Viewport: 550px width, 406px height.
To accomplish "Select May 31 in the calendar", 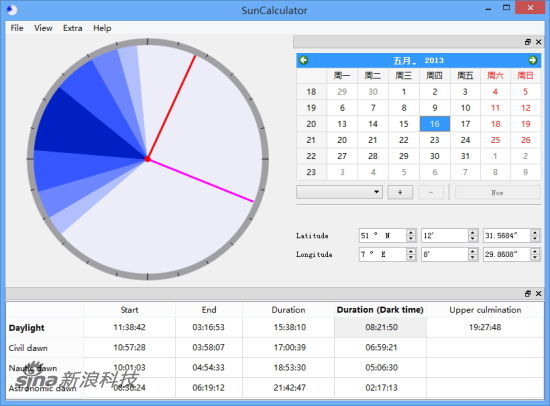I will (x=465, y=156).
